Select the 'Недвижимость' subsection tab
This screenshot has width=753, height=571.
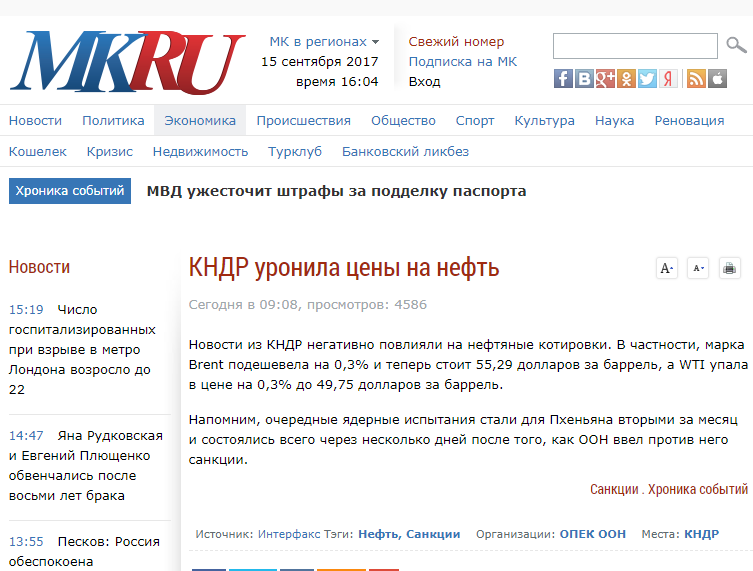point(200,152)
